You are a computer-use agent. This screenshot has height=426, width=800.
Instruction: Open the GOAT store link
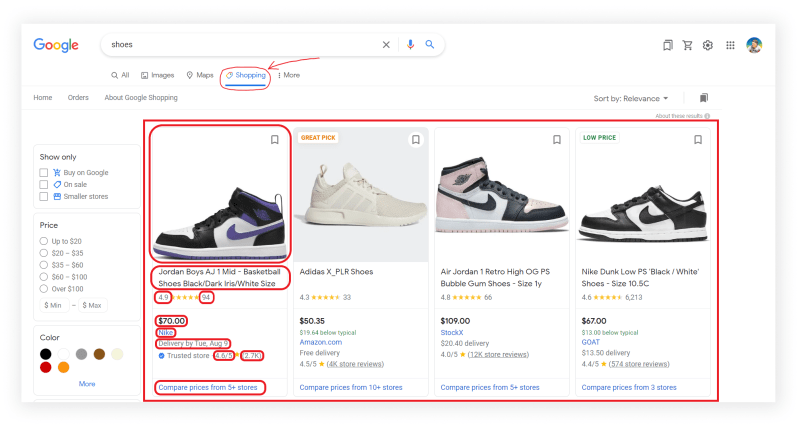(x=591, y=342)
